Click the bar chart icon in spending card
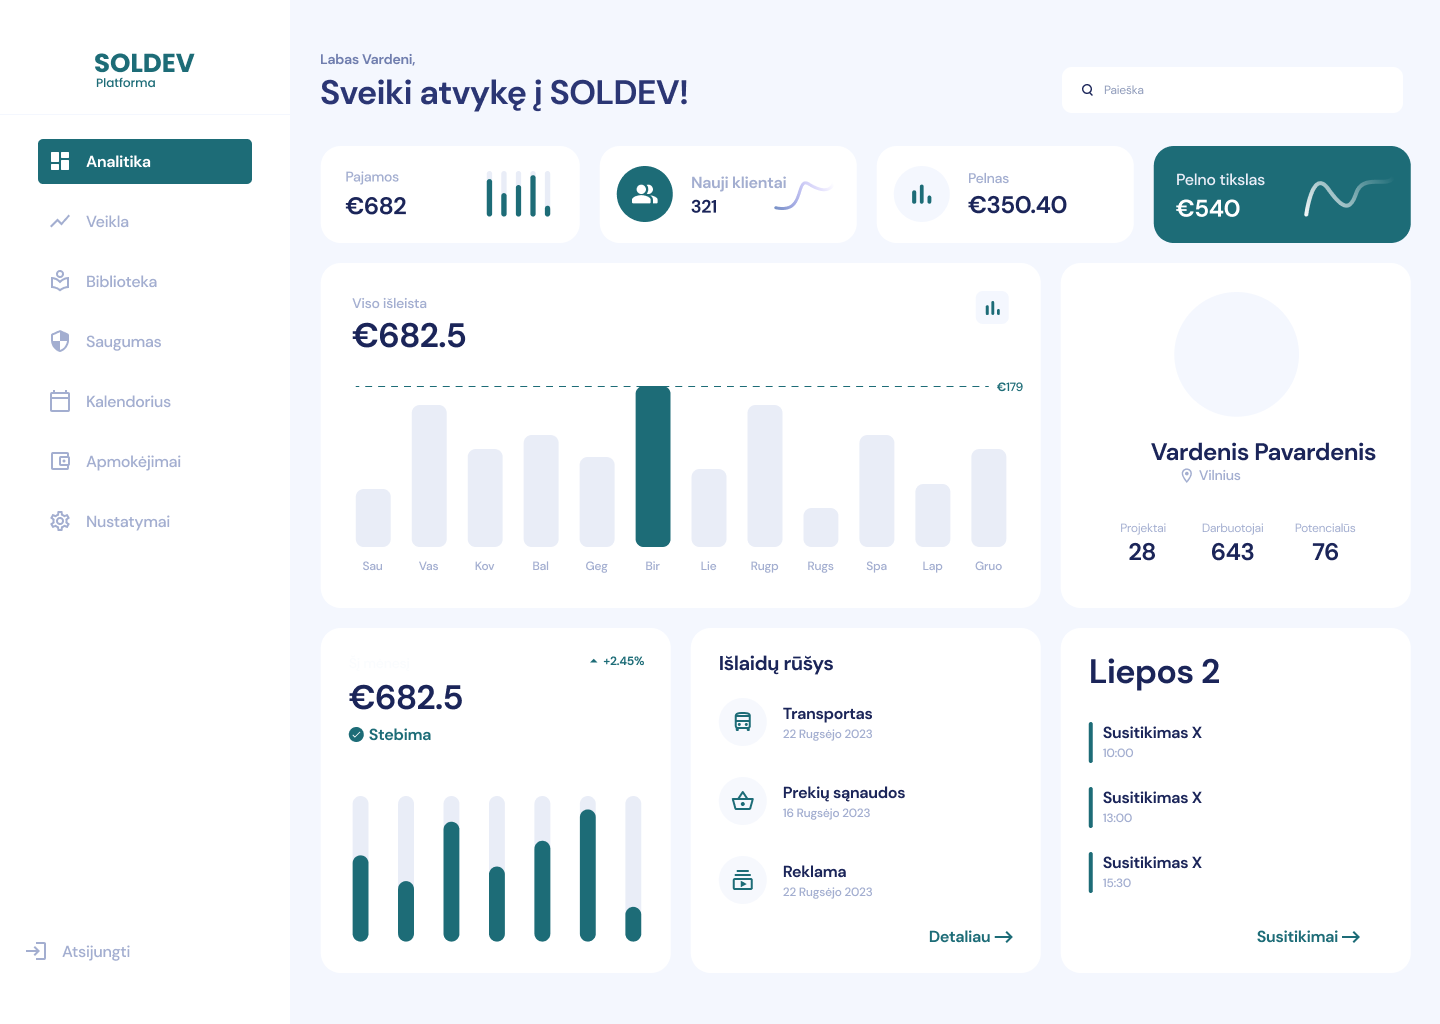Screen dimensions: 1440x1024 [x=992, y=308]
